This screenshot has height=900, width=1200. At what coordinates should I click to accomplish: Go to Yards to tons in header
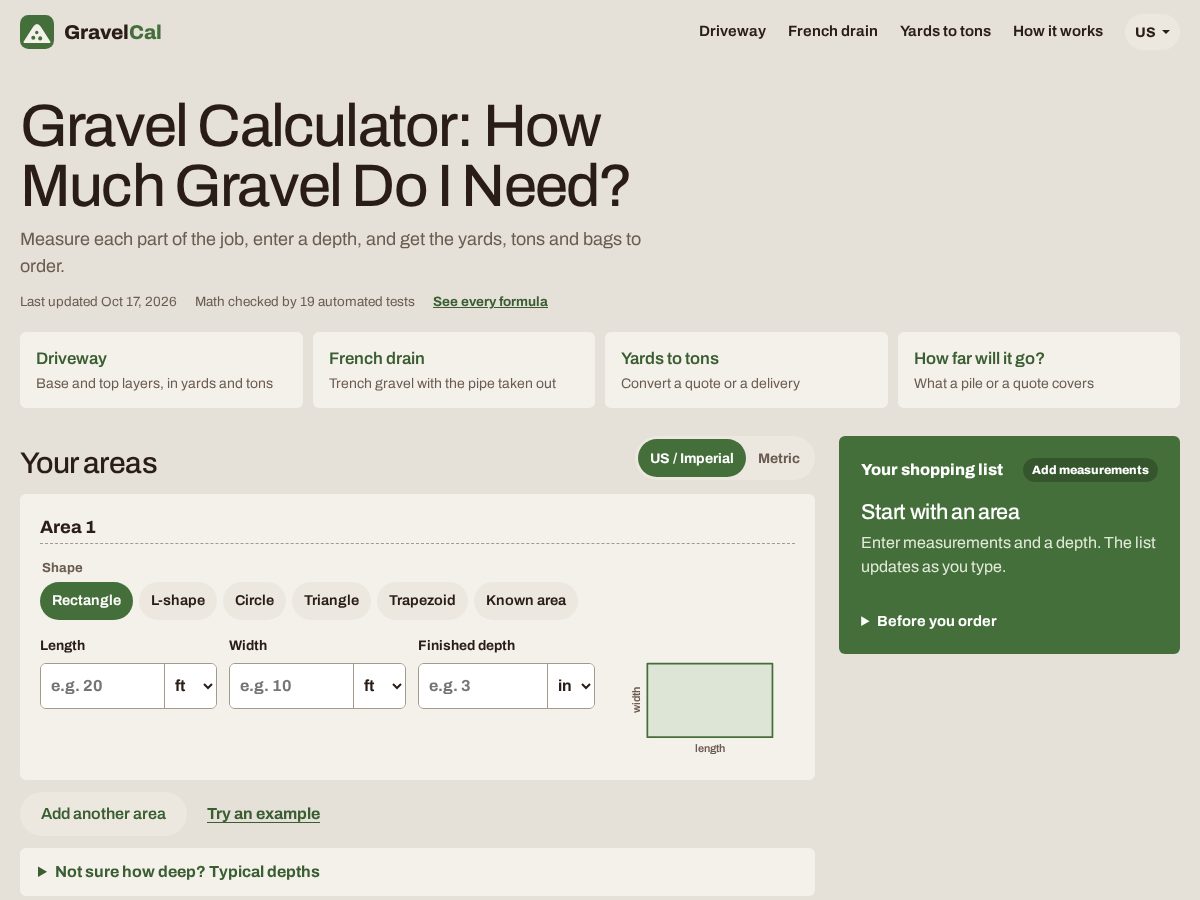tap(945, 31)
